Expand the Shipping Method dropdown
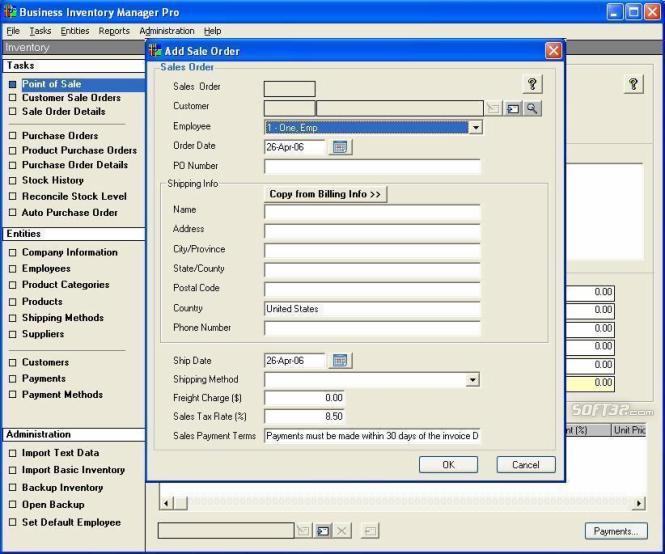665x554 pixels. coord(472,379)
